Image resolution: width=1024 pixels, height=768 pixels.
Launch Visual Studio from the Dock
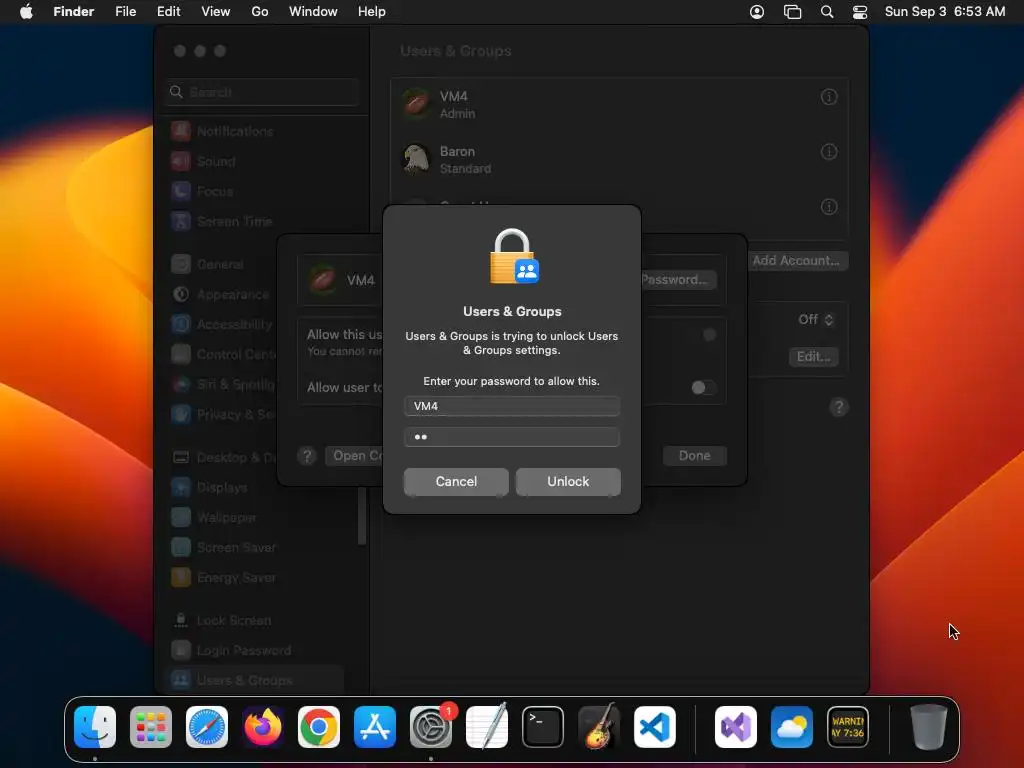[736, 727]
